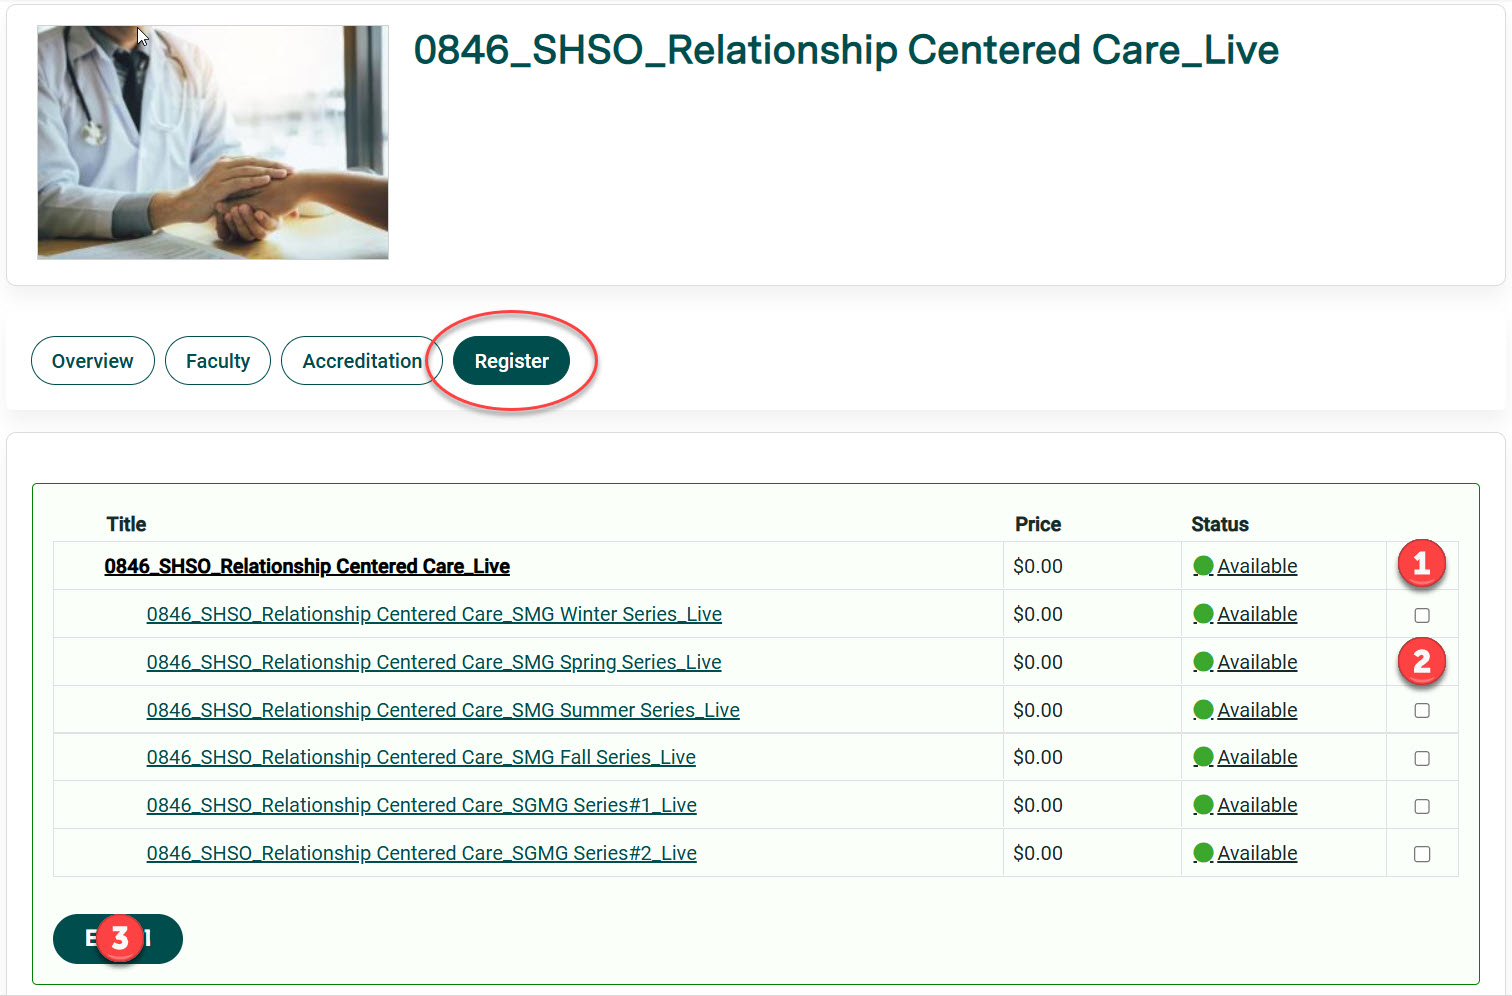
Task: Open the SMG Winter Series_Live course link
Action: tap(434, 615)
